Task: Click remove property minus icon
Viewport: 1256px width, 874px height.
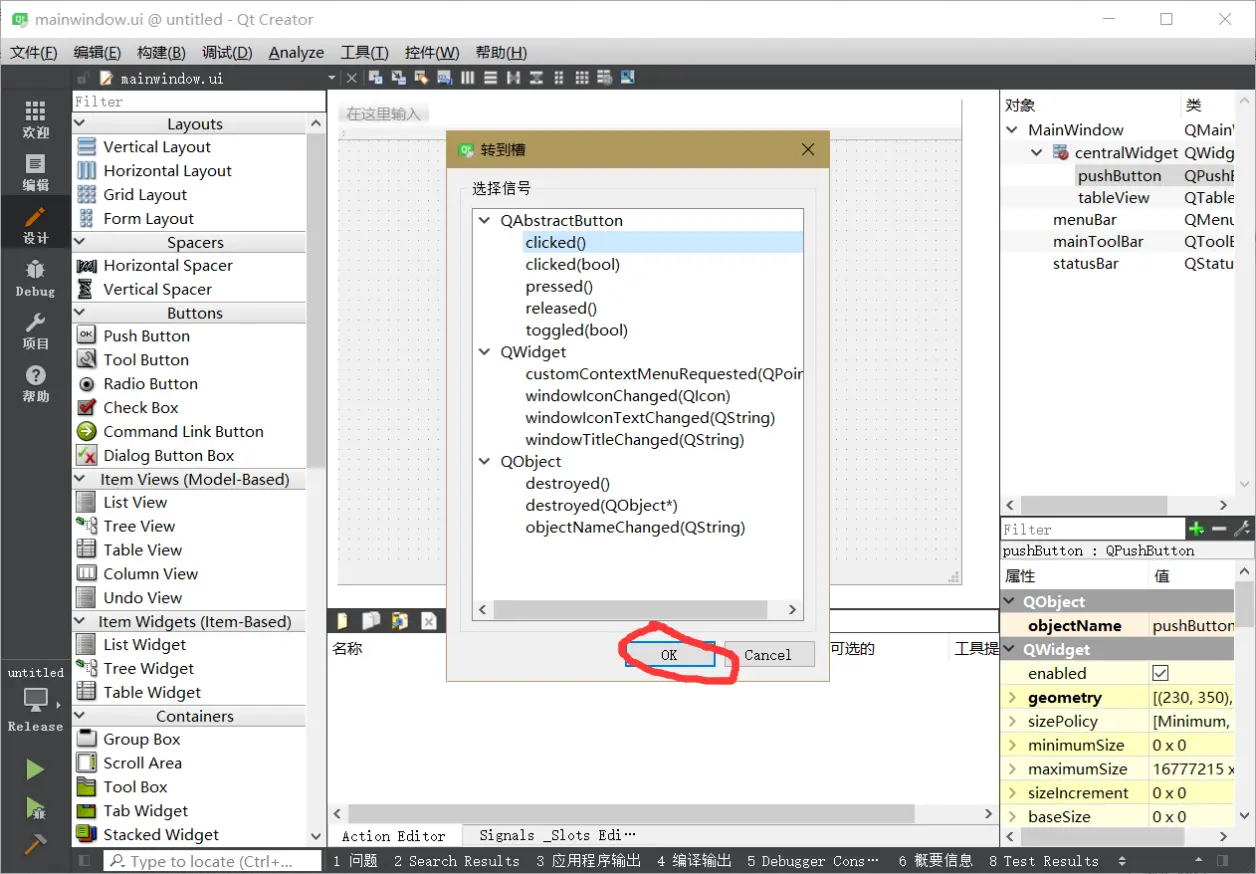Action: (x=1219, y=529)
